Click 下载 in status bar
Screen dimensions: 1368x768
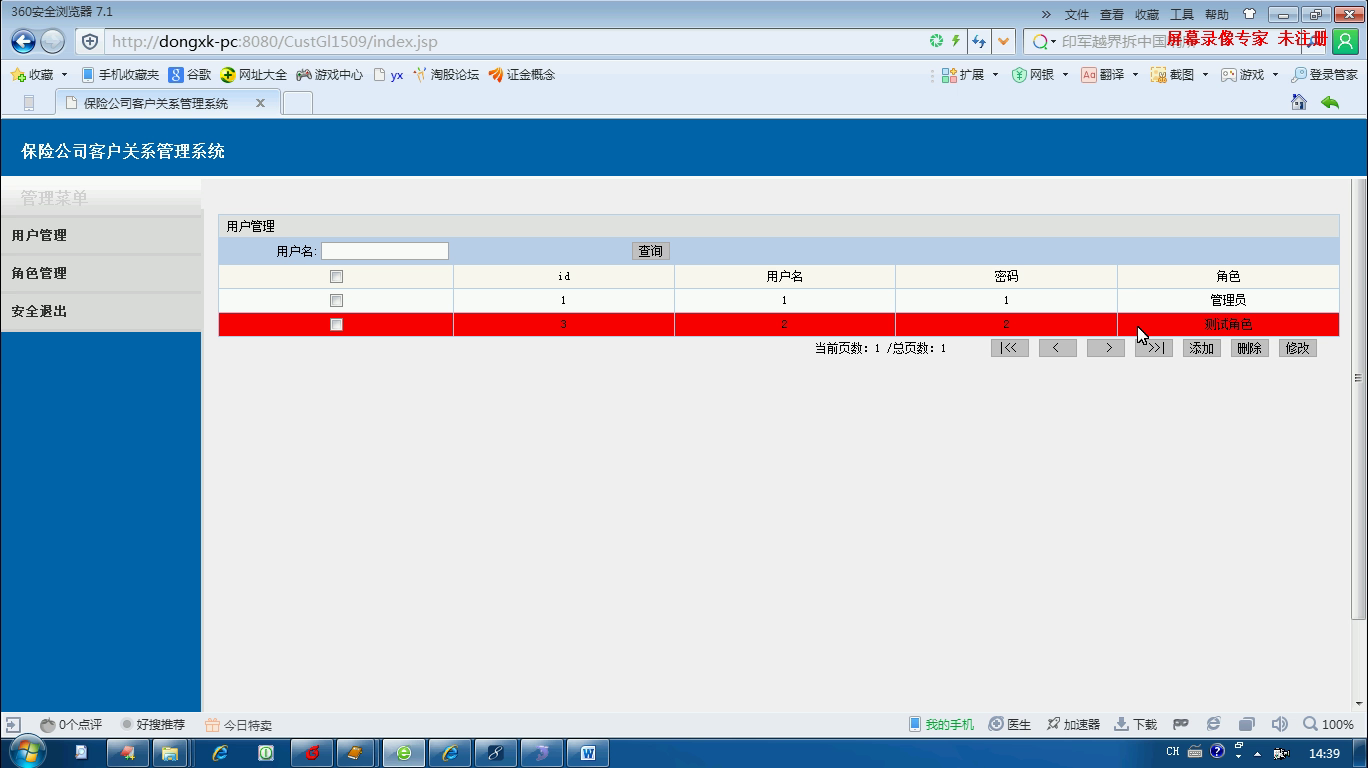point(1136,724)
